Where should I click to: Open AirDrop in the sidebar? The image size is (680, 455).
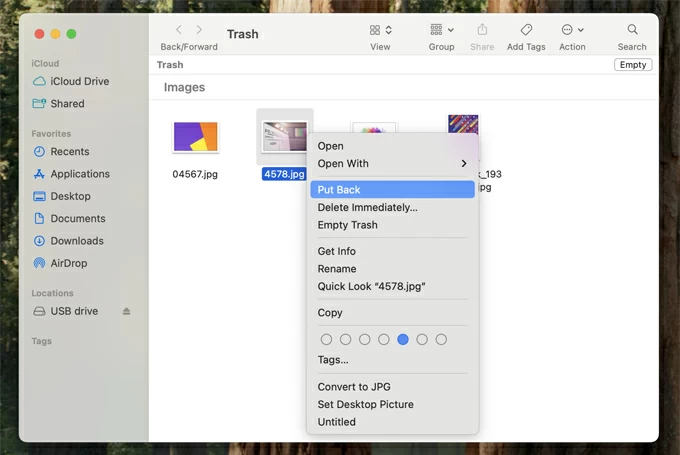[69, 263]
